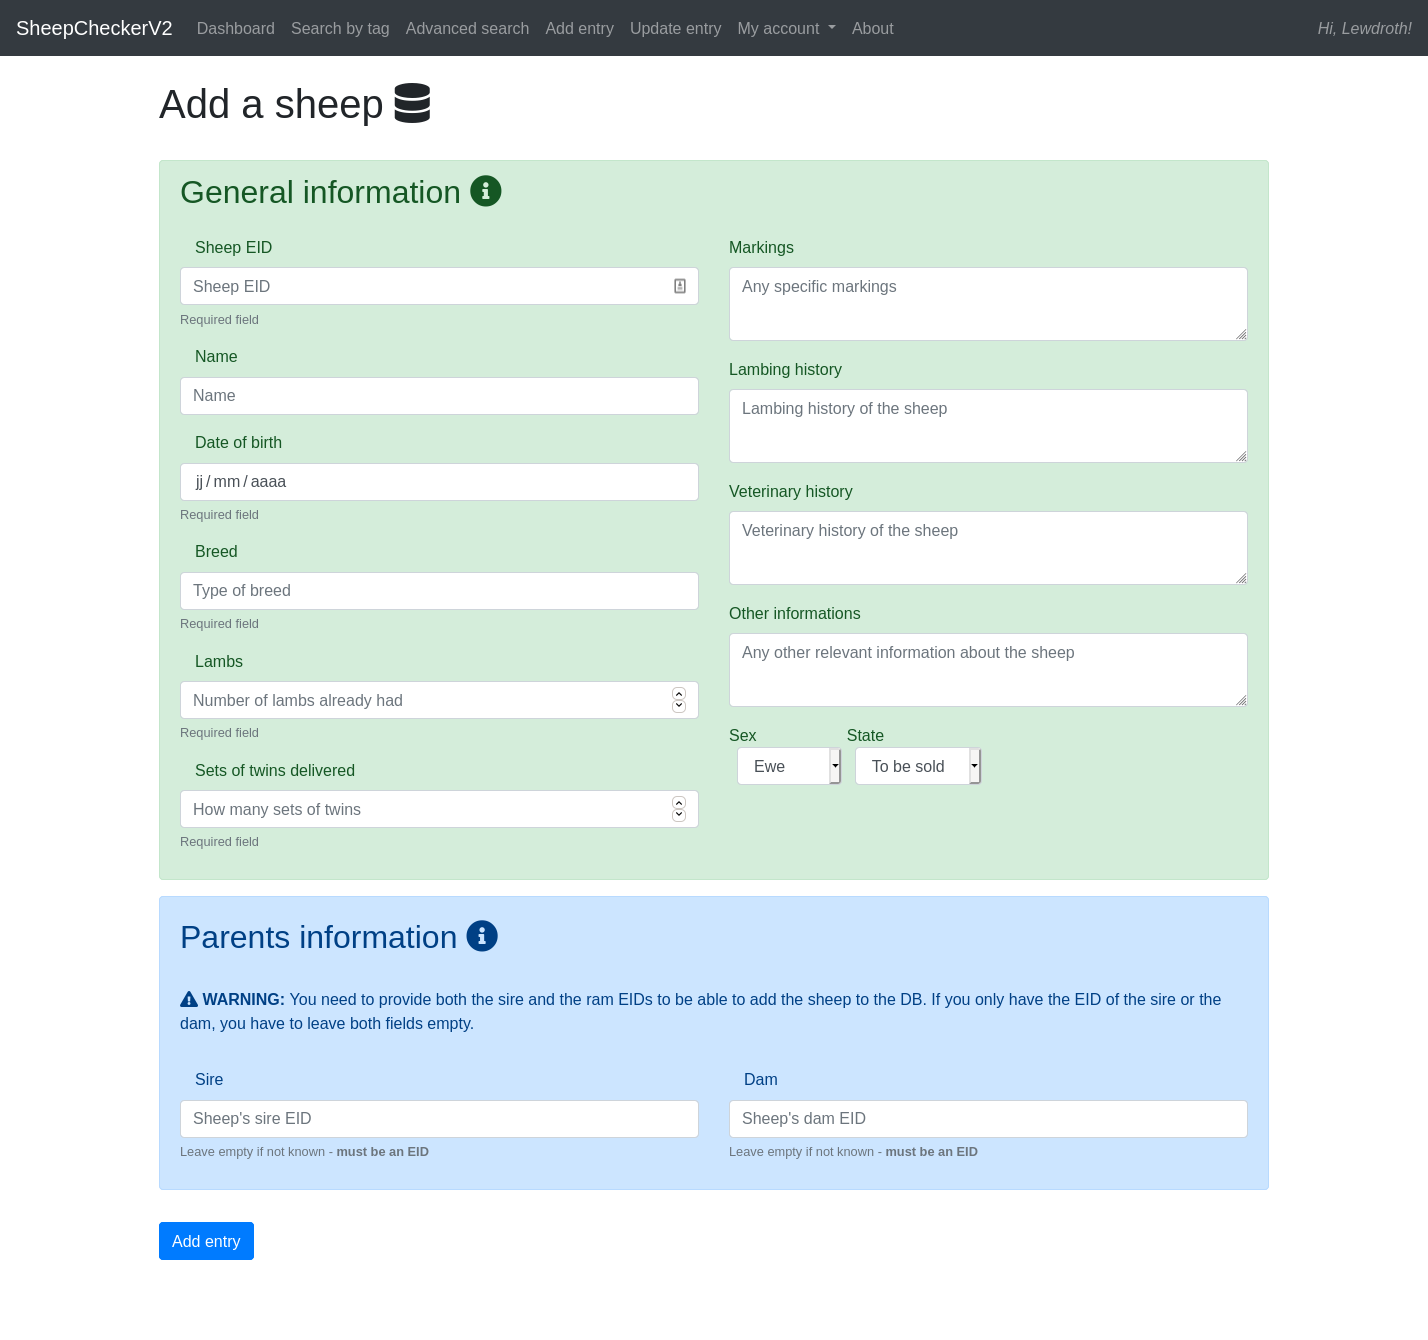The image size is (1428, 1340).
Task: Click the Sets of twins spinner arrows
Action: [679, 809]
